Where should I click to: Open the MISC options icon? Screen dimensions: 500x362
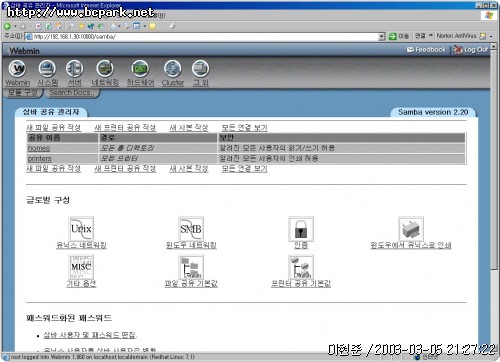tap(81, 267)
